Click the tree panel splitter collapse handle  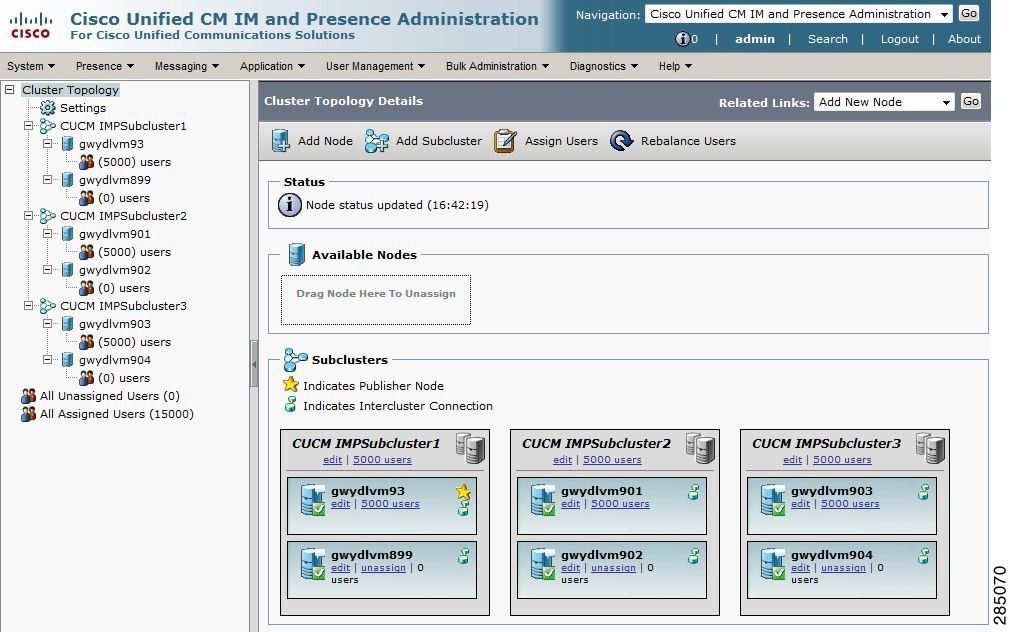[254, 364]
